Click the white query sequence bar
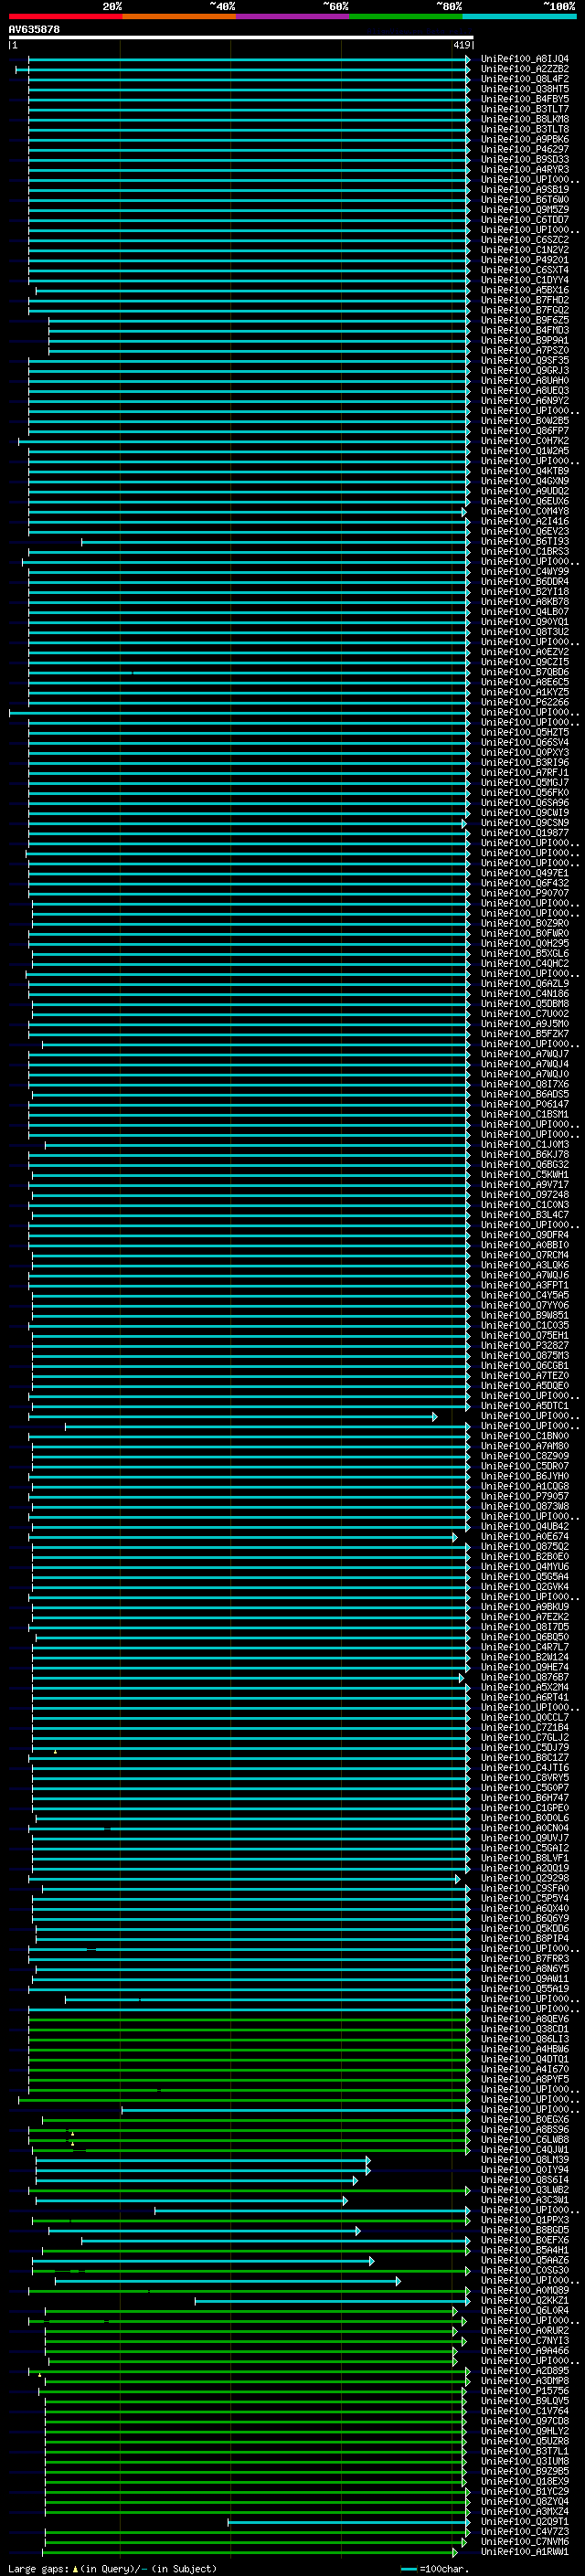This screenshot has width=585, height=2576. (241, 37)
